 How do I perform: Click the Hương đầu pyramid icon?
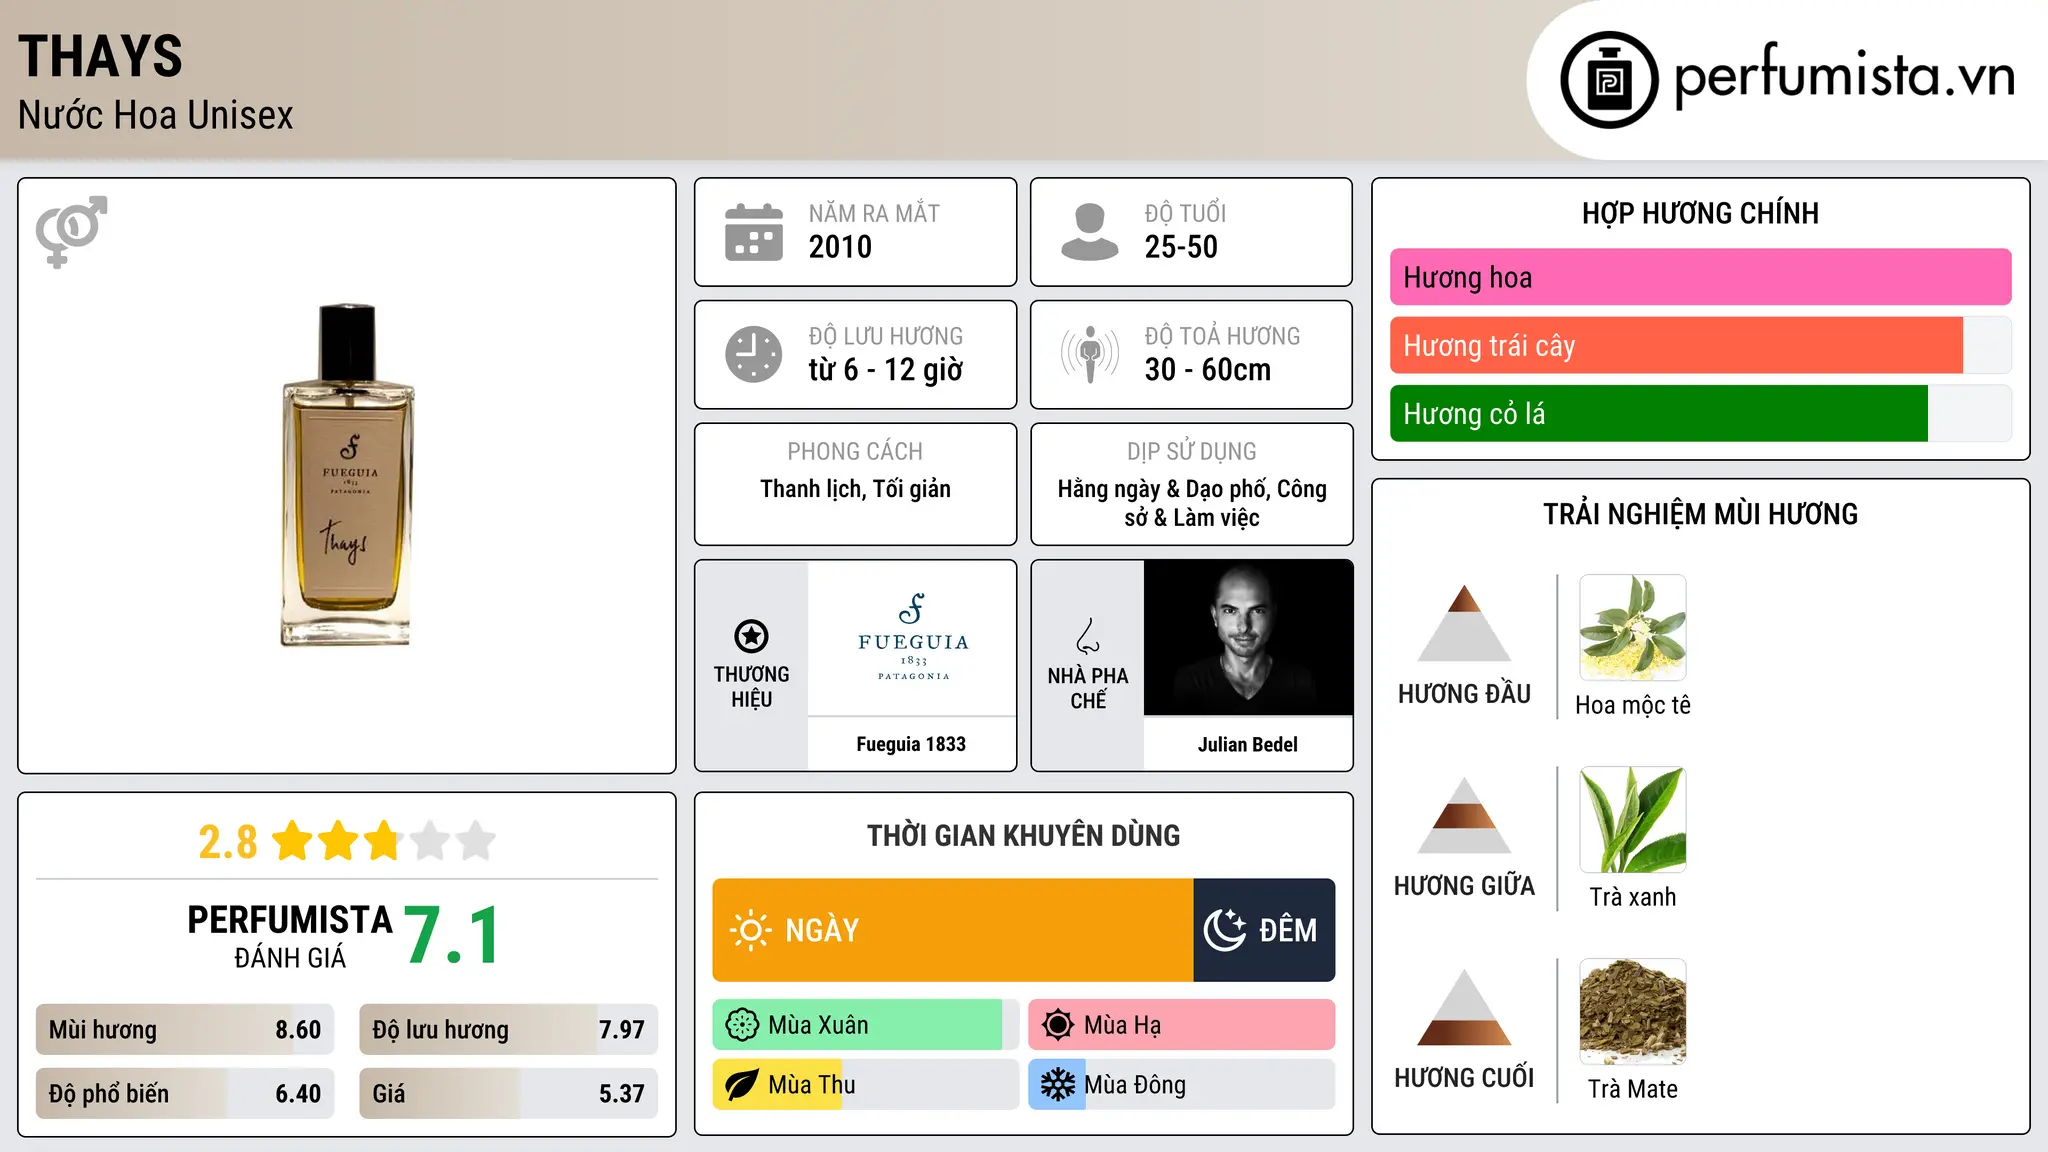point(1464,623)
